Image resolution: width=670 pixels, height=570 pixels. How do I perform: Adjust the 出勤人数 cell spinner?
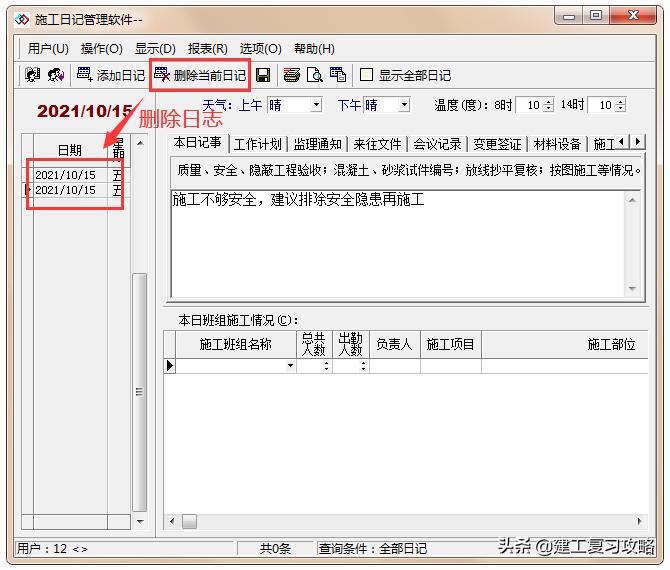363,366
